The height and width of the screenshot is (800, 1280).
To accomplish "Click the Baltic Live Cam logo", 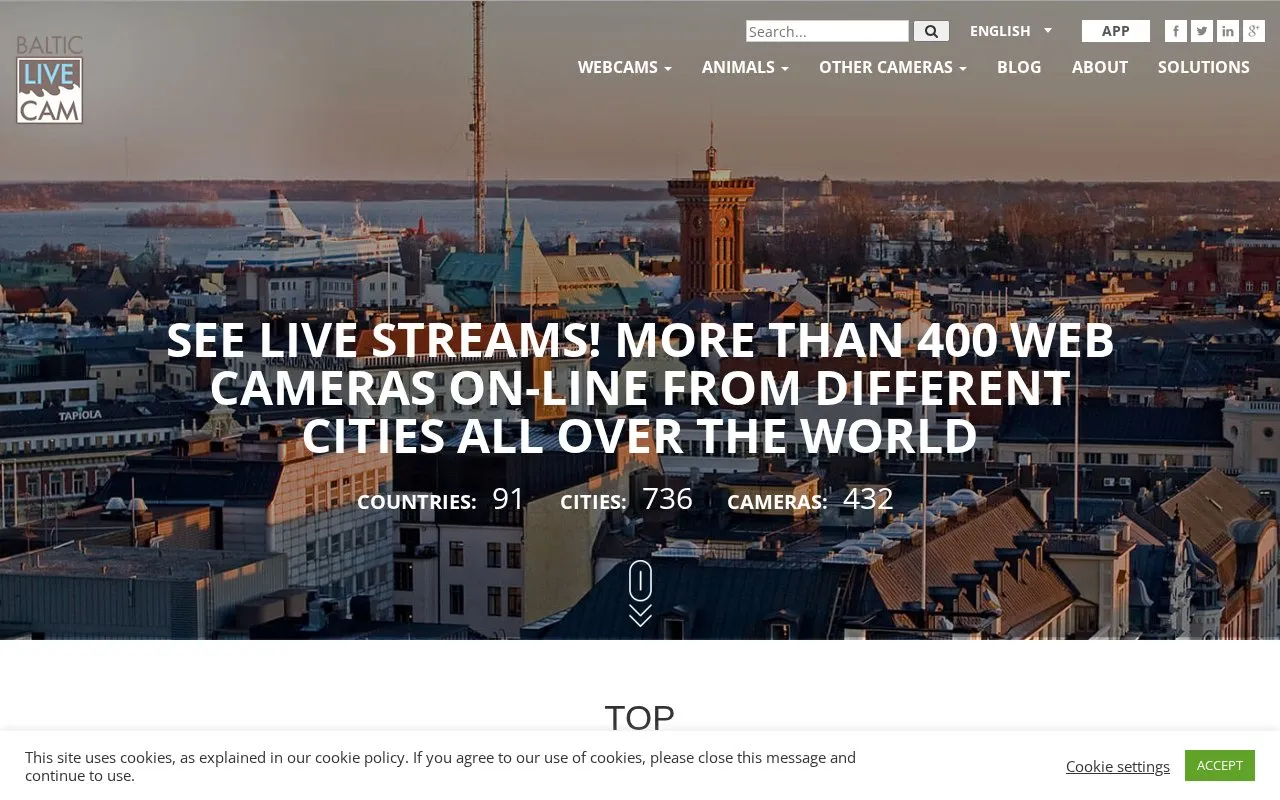I will (49, 79).
